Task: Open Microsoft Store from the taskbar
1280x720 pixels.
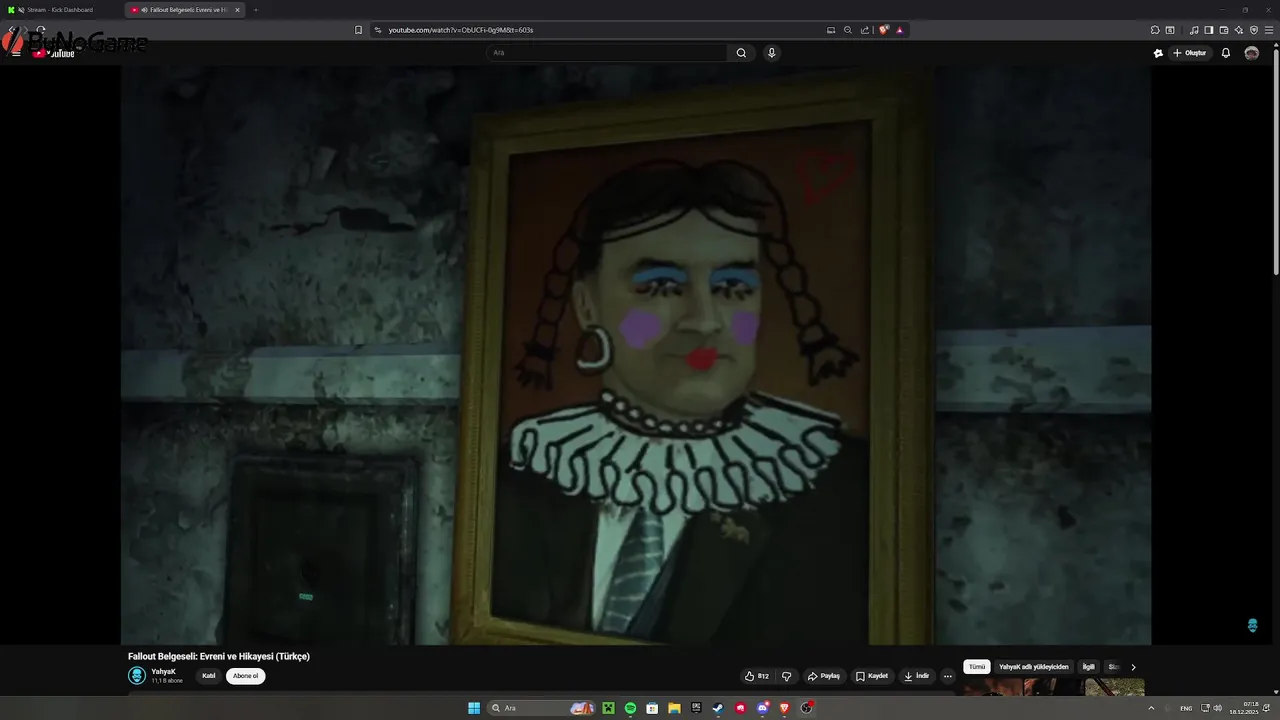Action: 652,708
